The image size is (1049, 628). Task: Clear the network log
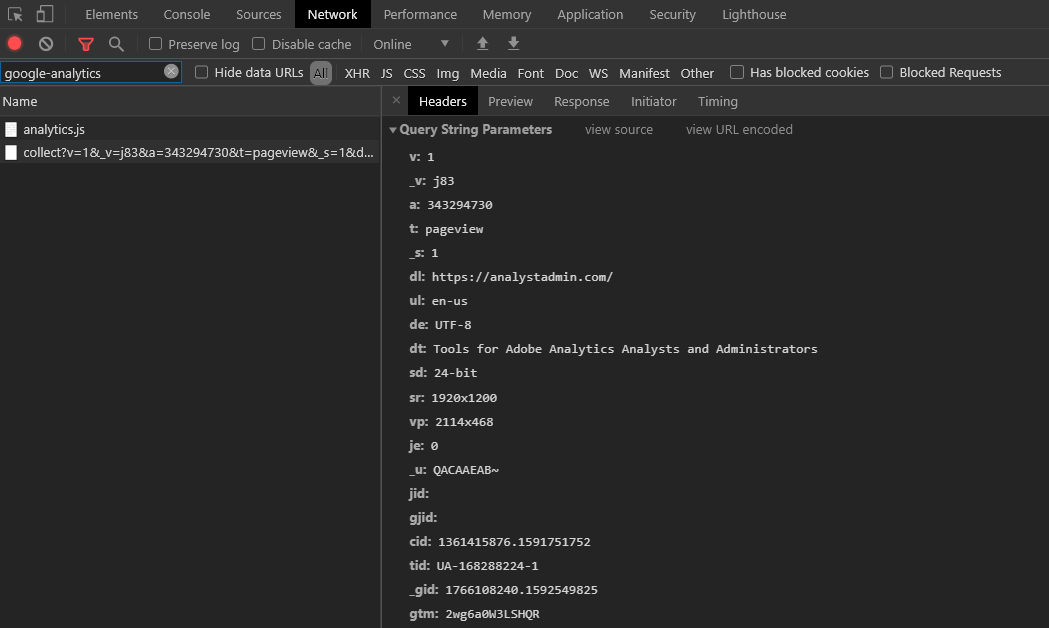click(46, 44)
